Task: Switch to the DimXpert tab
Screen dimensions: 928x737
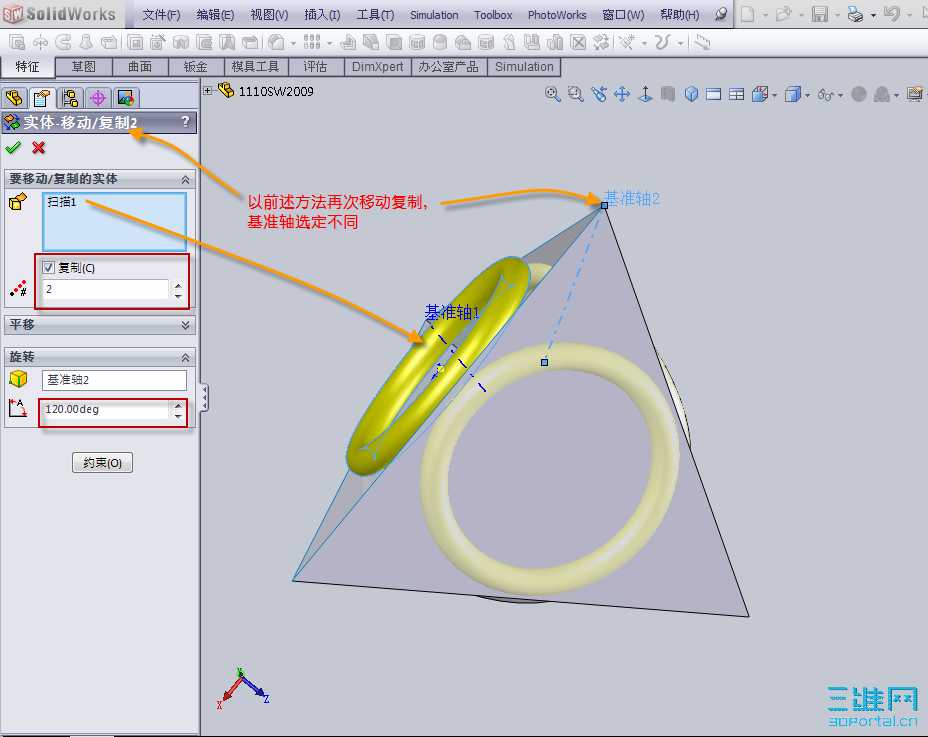Action: pos(378,67)
